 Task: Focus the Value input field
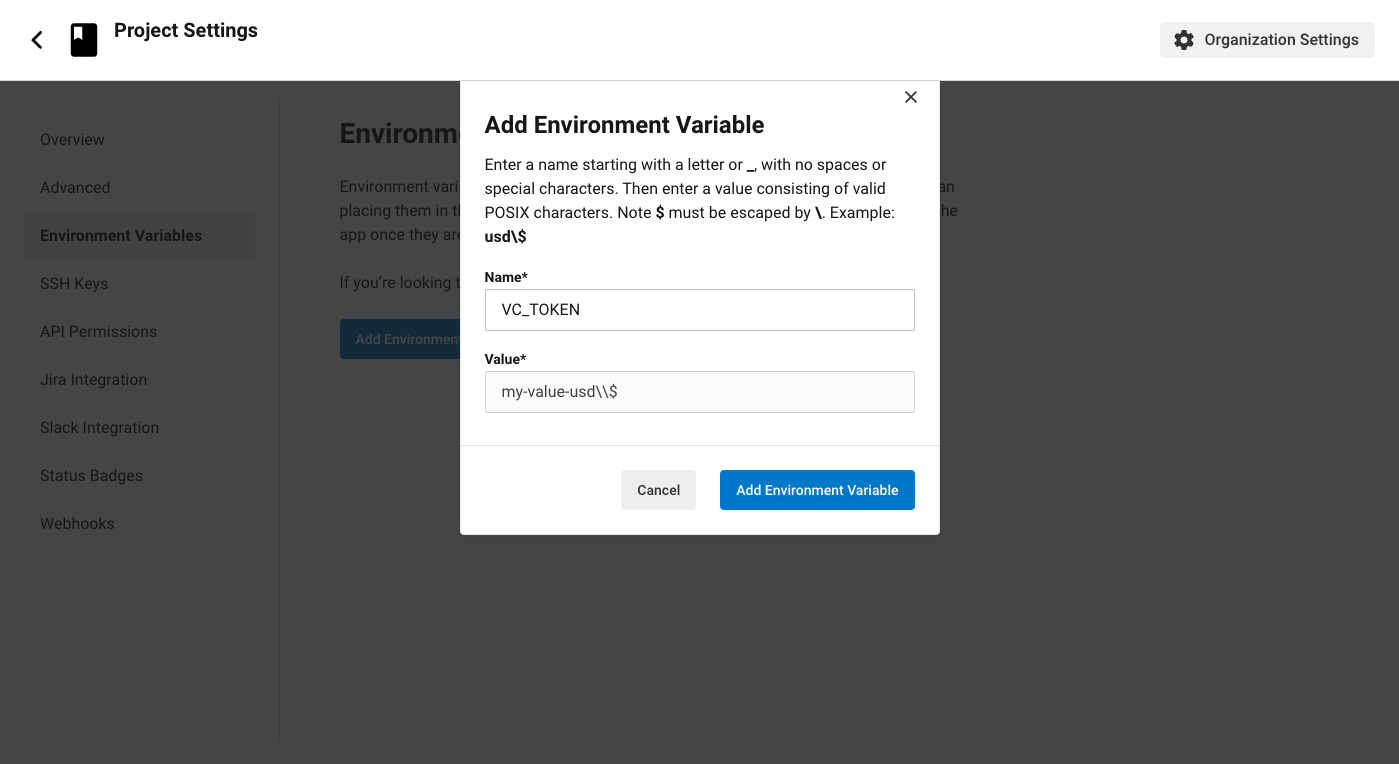coord(700,392)
